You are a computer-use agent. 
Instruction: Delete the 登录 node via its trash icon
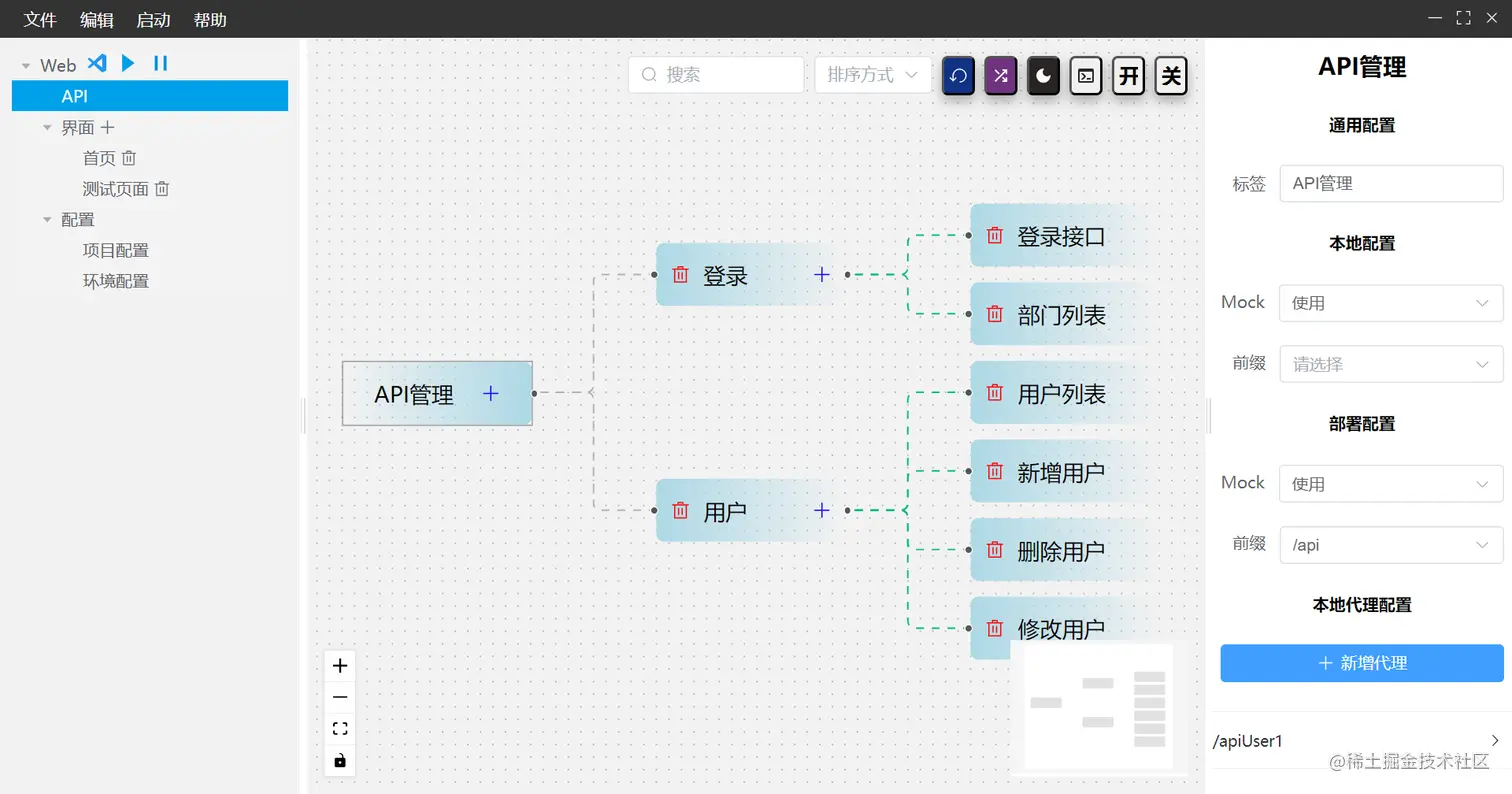point(678,275)
